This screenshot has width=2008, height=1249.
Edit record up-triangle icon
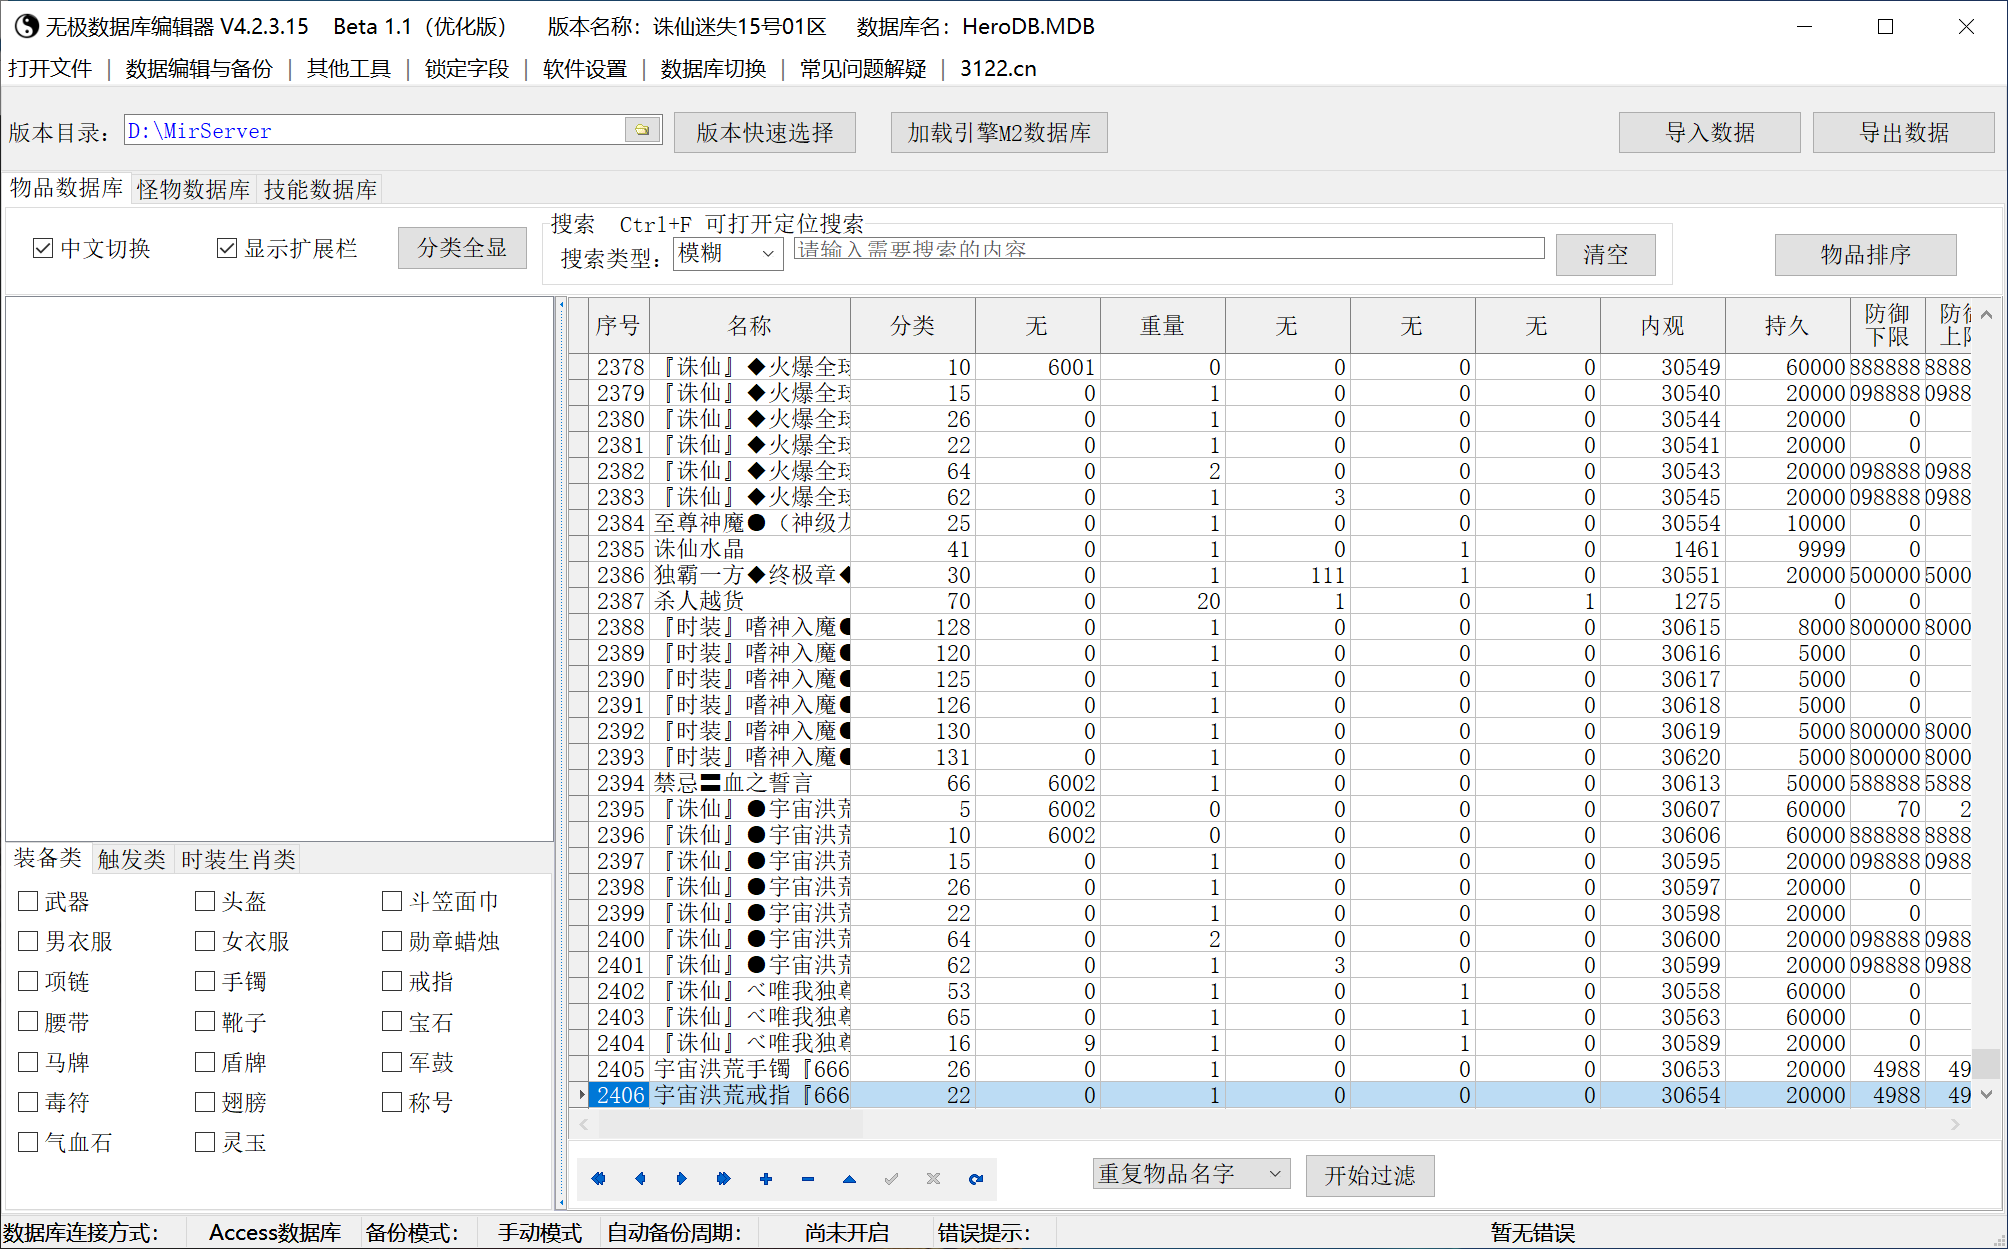(849, 1178)
